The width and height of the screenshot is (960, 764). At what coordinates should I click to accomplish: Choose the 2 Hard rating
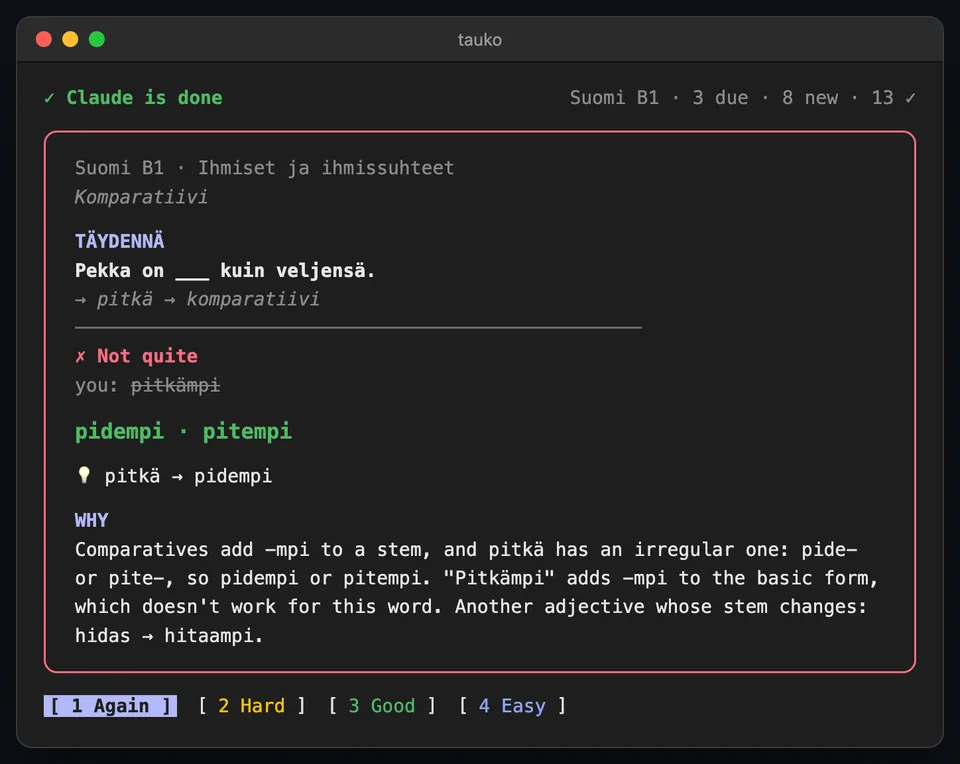(252, 706)
